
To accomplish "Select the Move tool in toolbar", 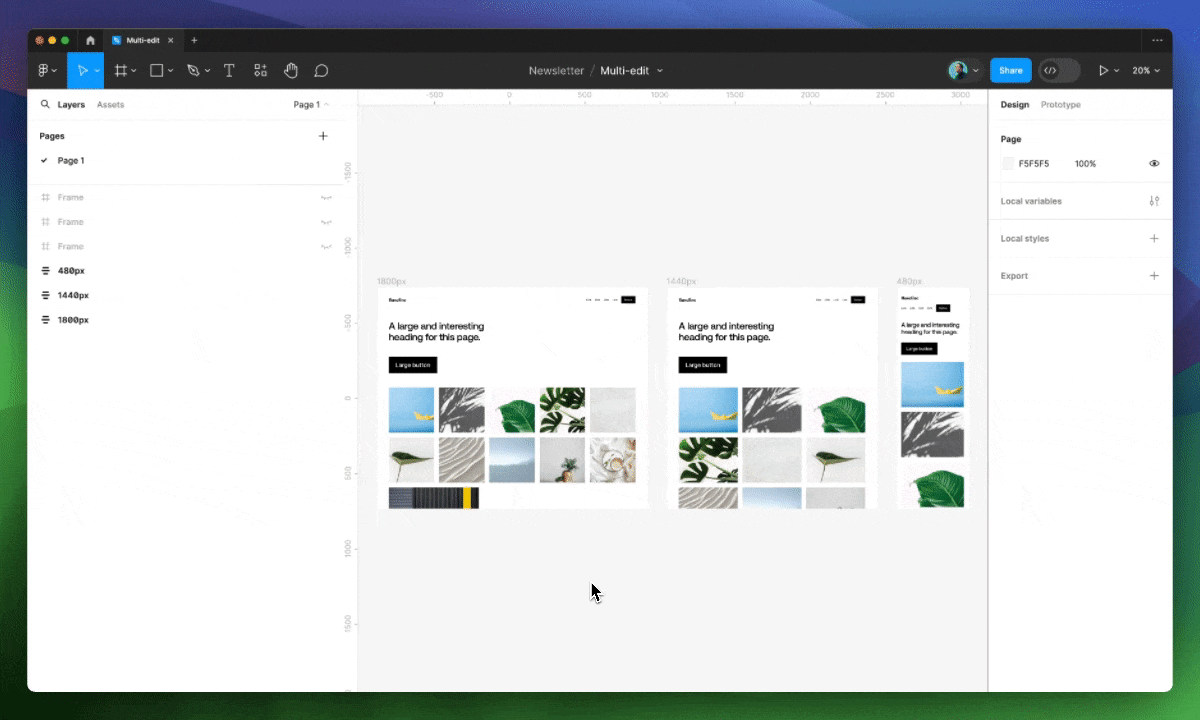I will pyautogui.click(x=82, y=71).
